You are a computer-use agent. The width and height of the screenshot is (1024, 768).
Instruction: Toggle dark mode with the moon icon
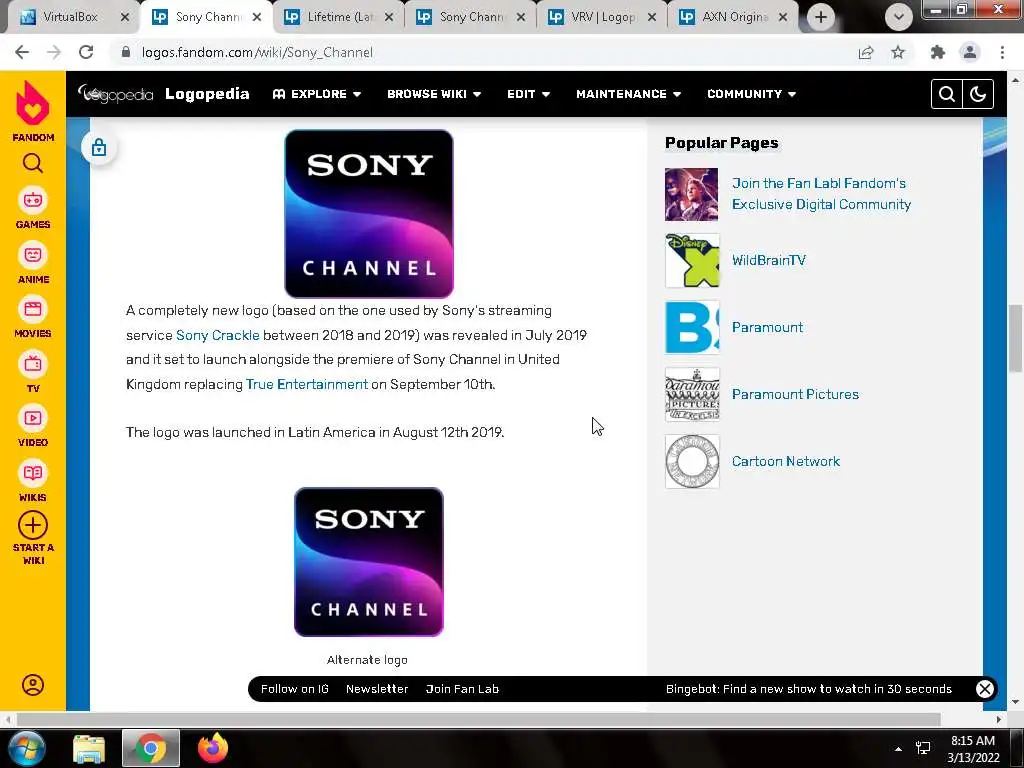coord(978,94)
